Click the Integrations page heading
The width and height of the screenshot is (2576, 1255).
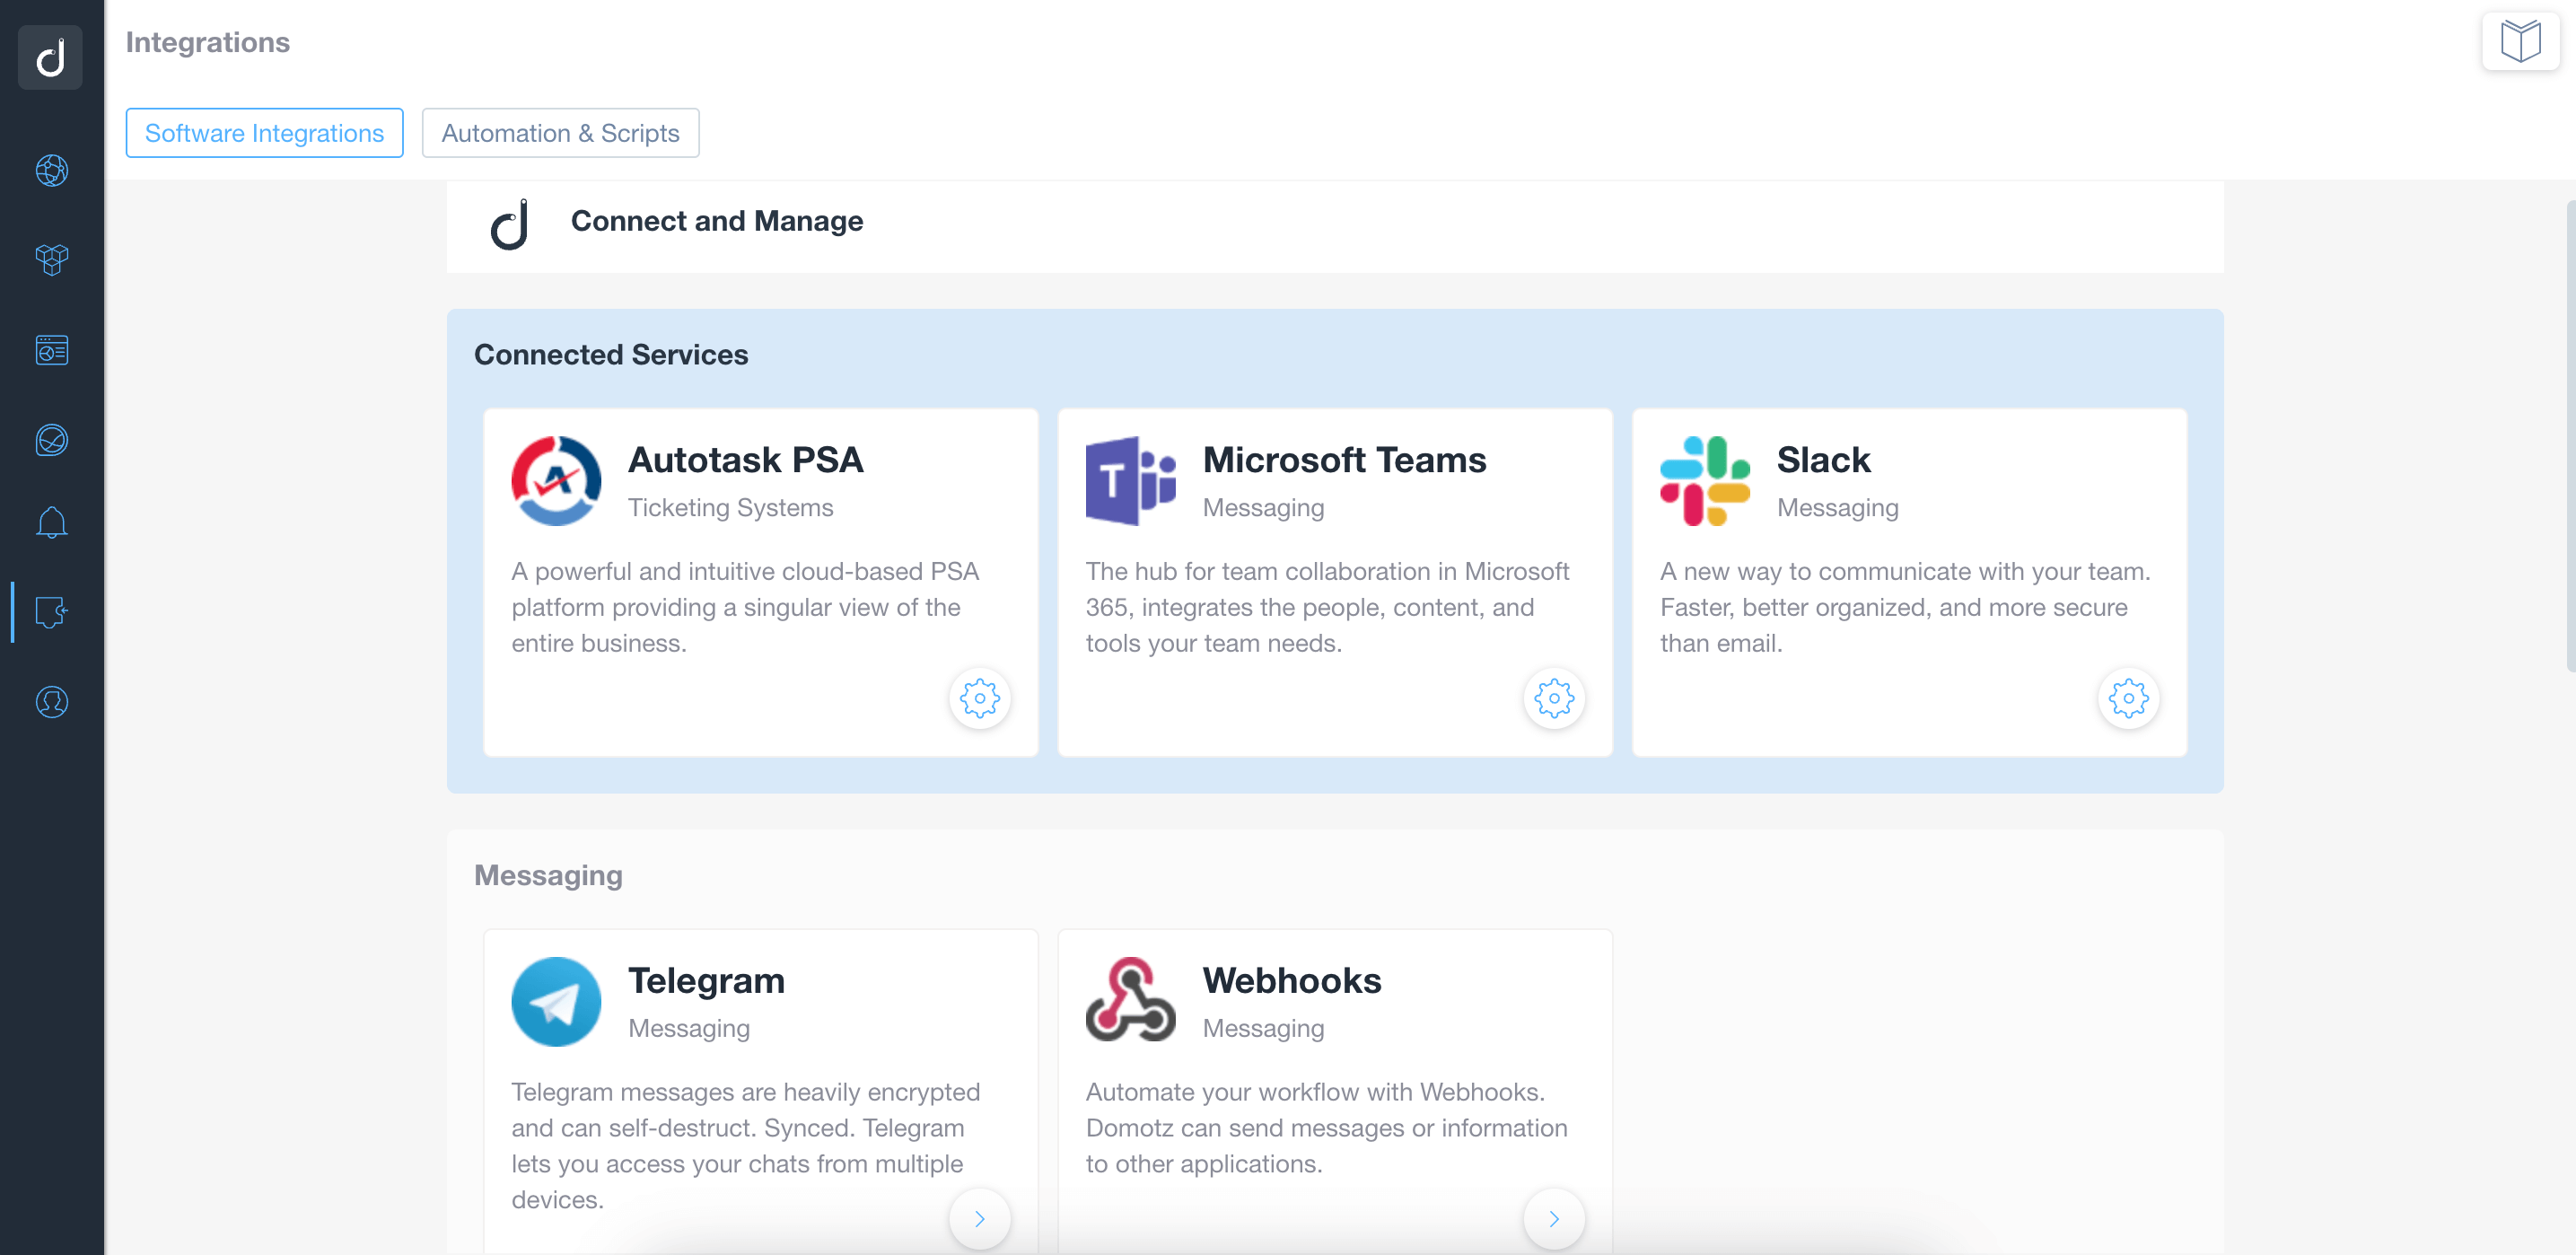pyautogui.click(x=207, y=42)
